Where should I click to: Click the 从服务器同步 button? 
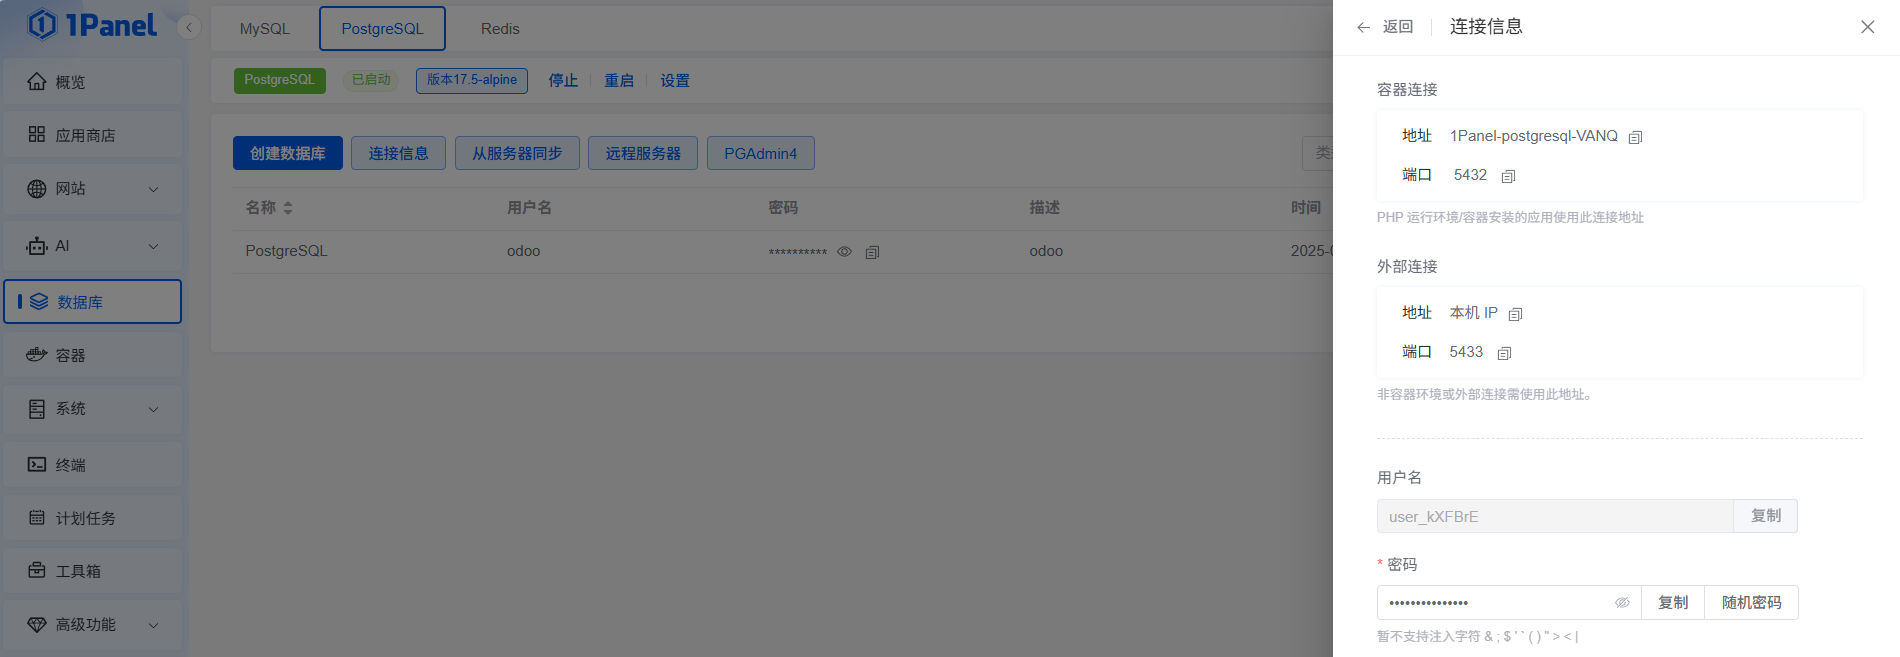[517, 153]
